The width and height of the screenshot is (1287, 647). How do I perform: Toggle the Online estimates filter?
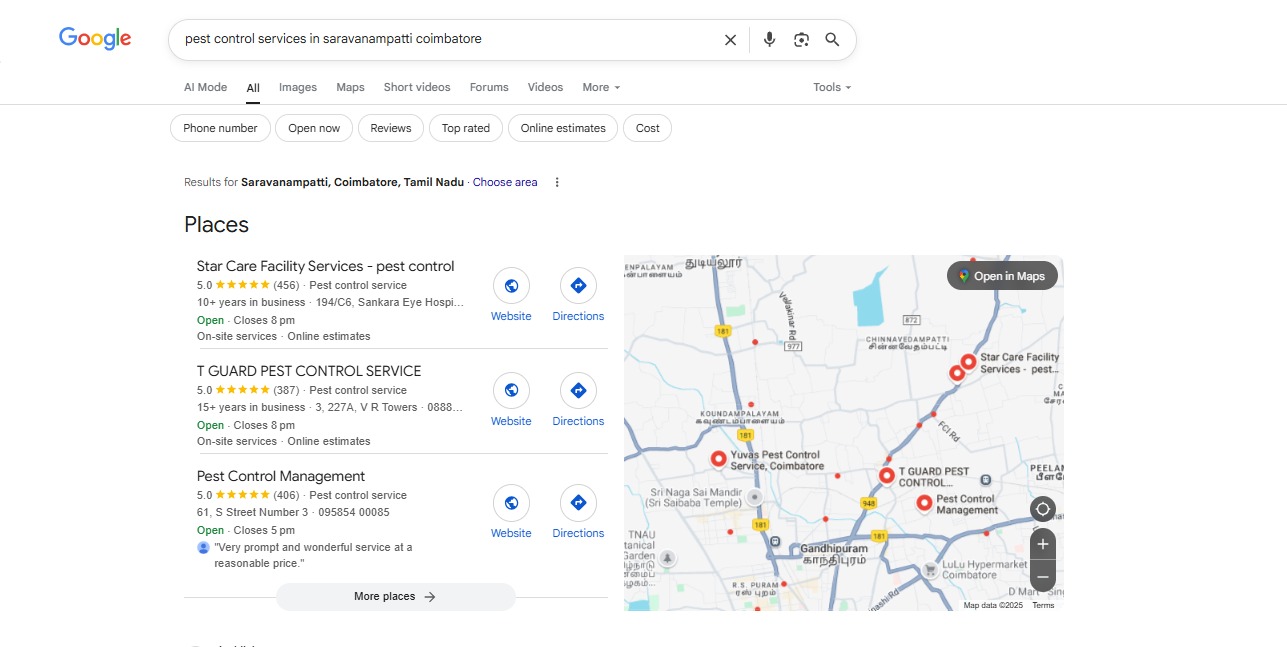click(x=563, y=128)
